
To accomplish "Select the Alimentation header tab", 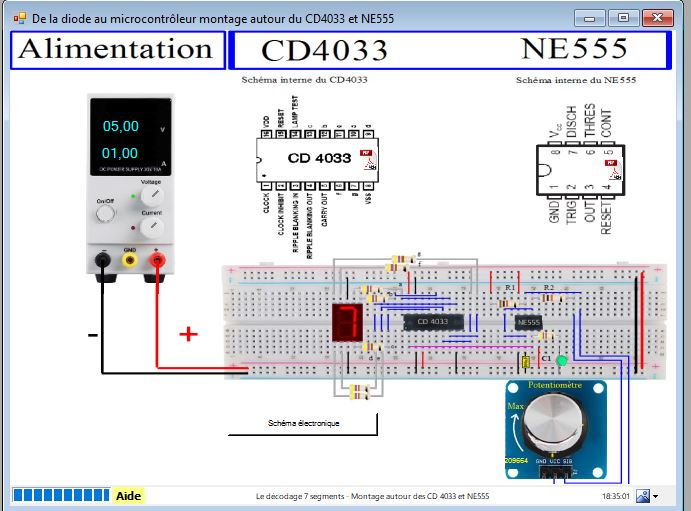I will tap(117, 49).
